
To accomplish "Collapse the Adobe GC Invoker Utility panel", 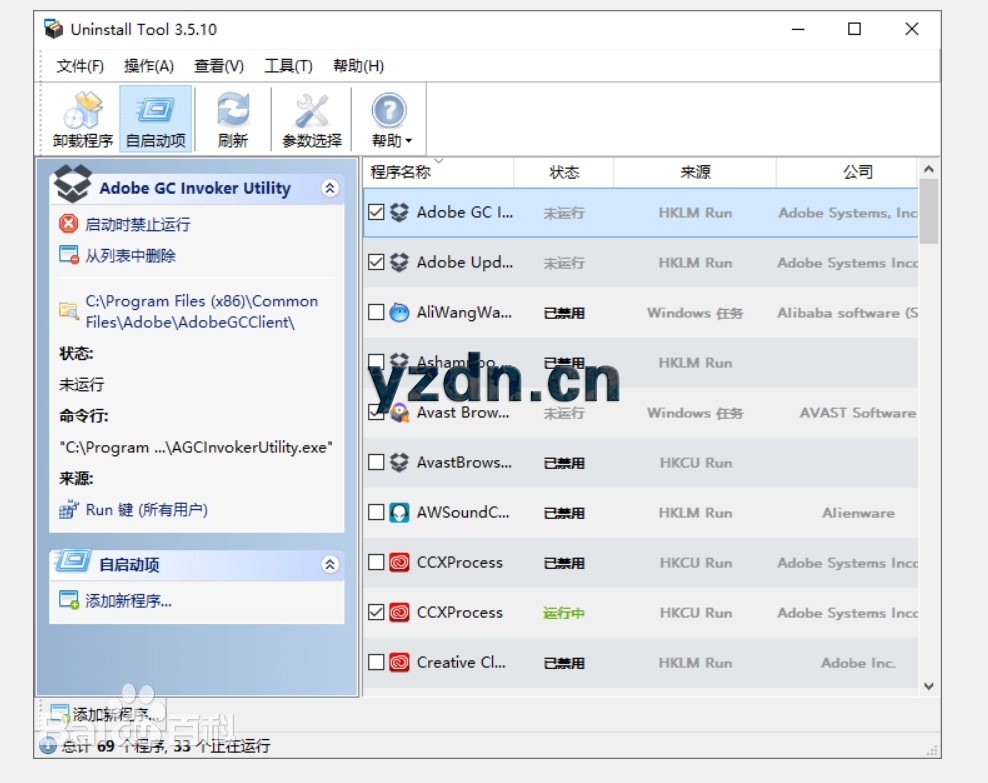I will coord(330,187).
